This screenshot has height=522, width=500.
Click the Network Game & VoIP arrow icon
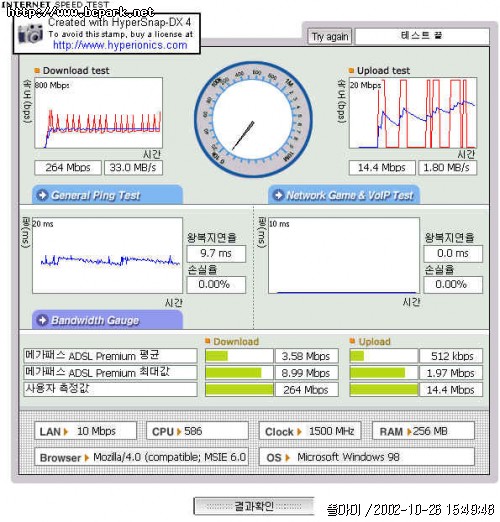tap(279, 195)
